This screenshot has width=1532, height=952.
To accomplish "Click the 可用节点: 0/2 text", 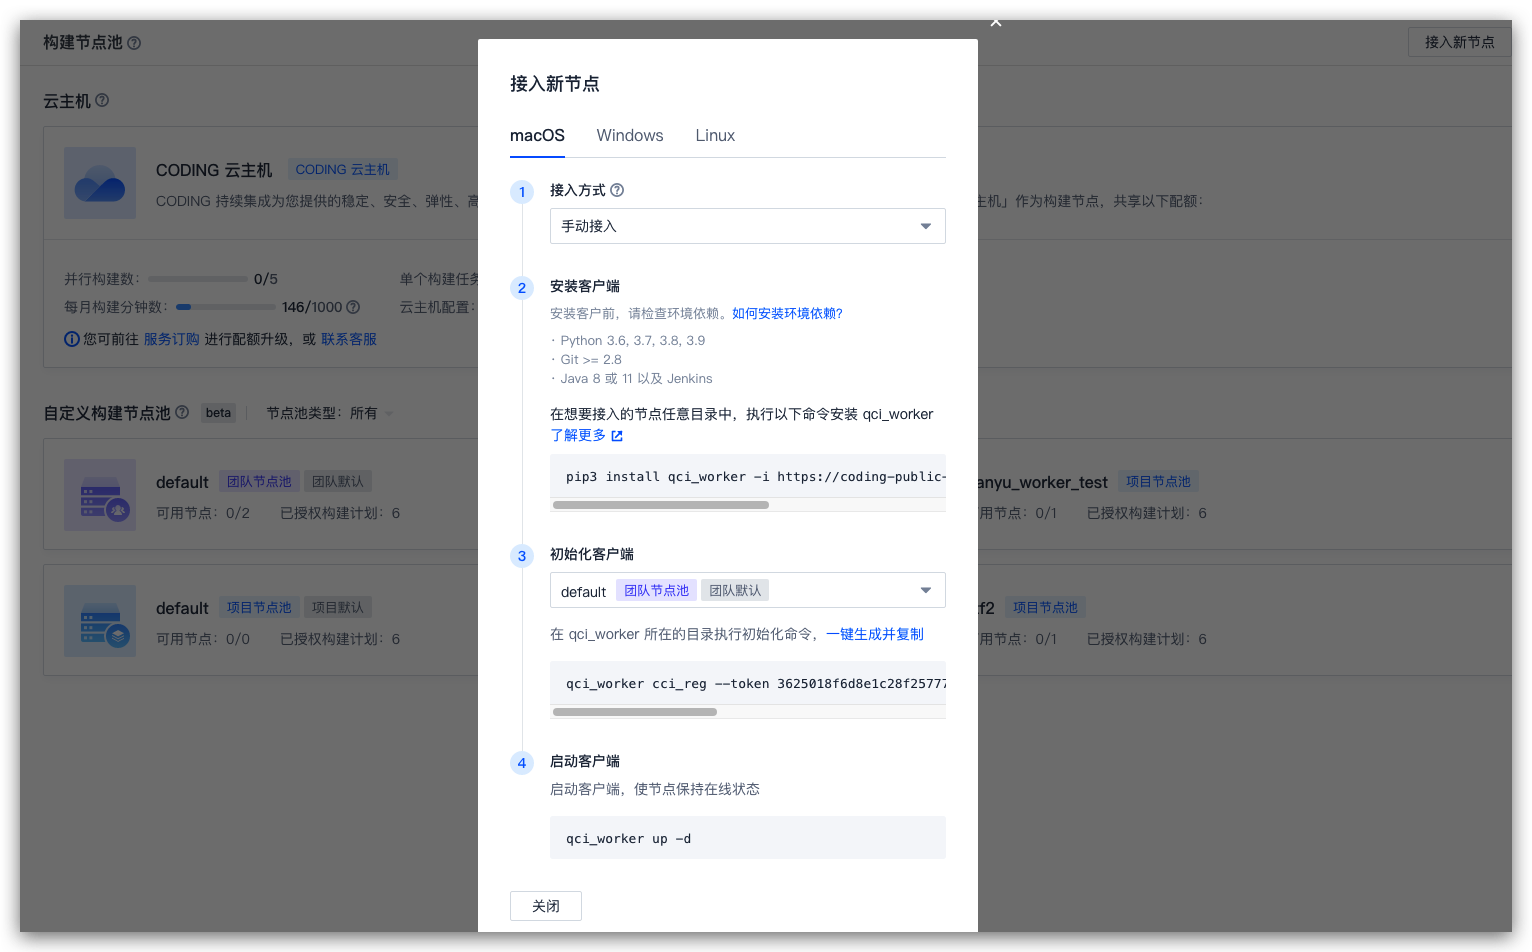I will tap(203, 513).
